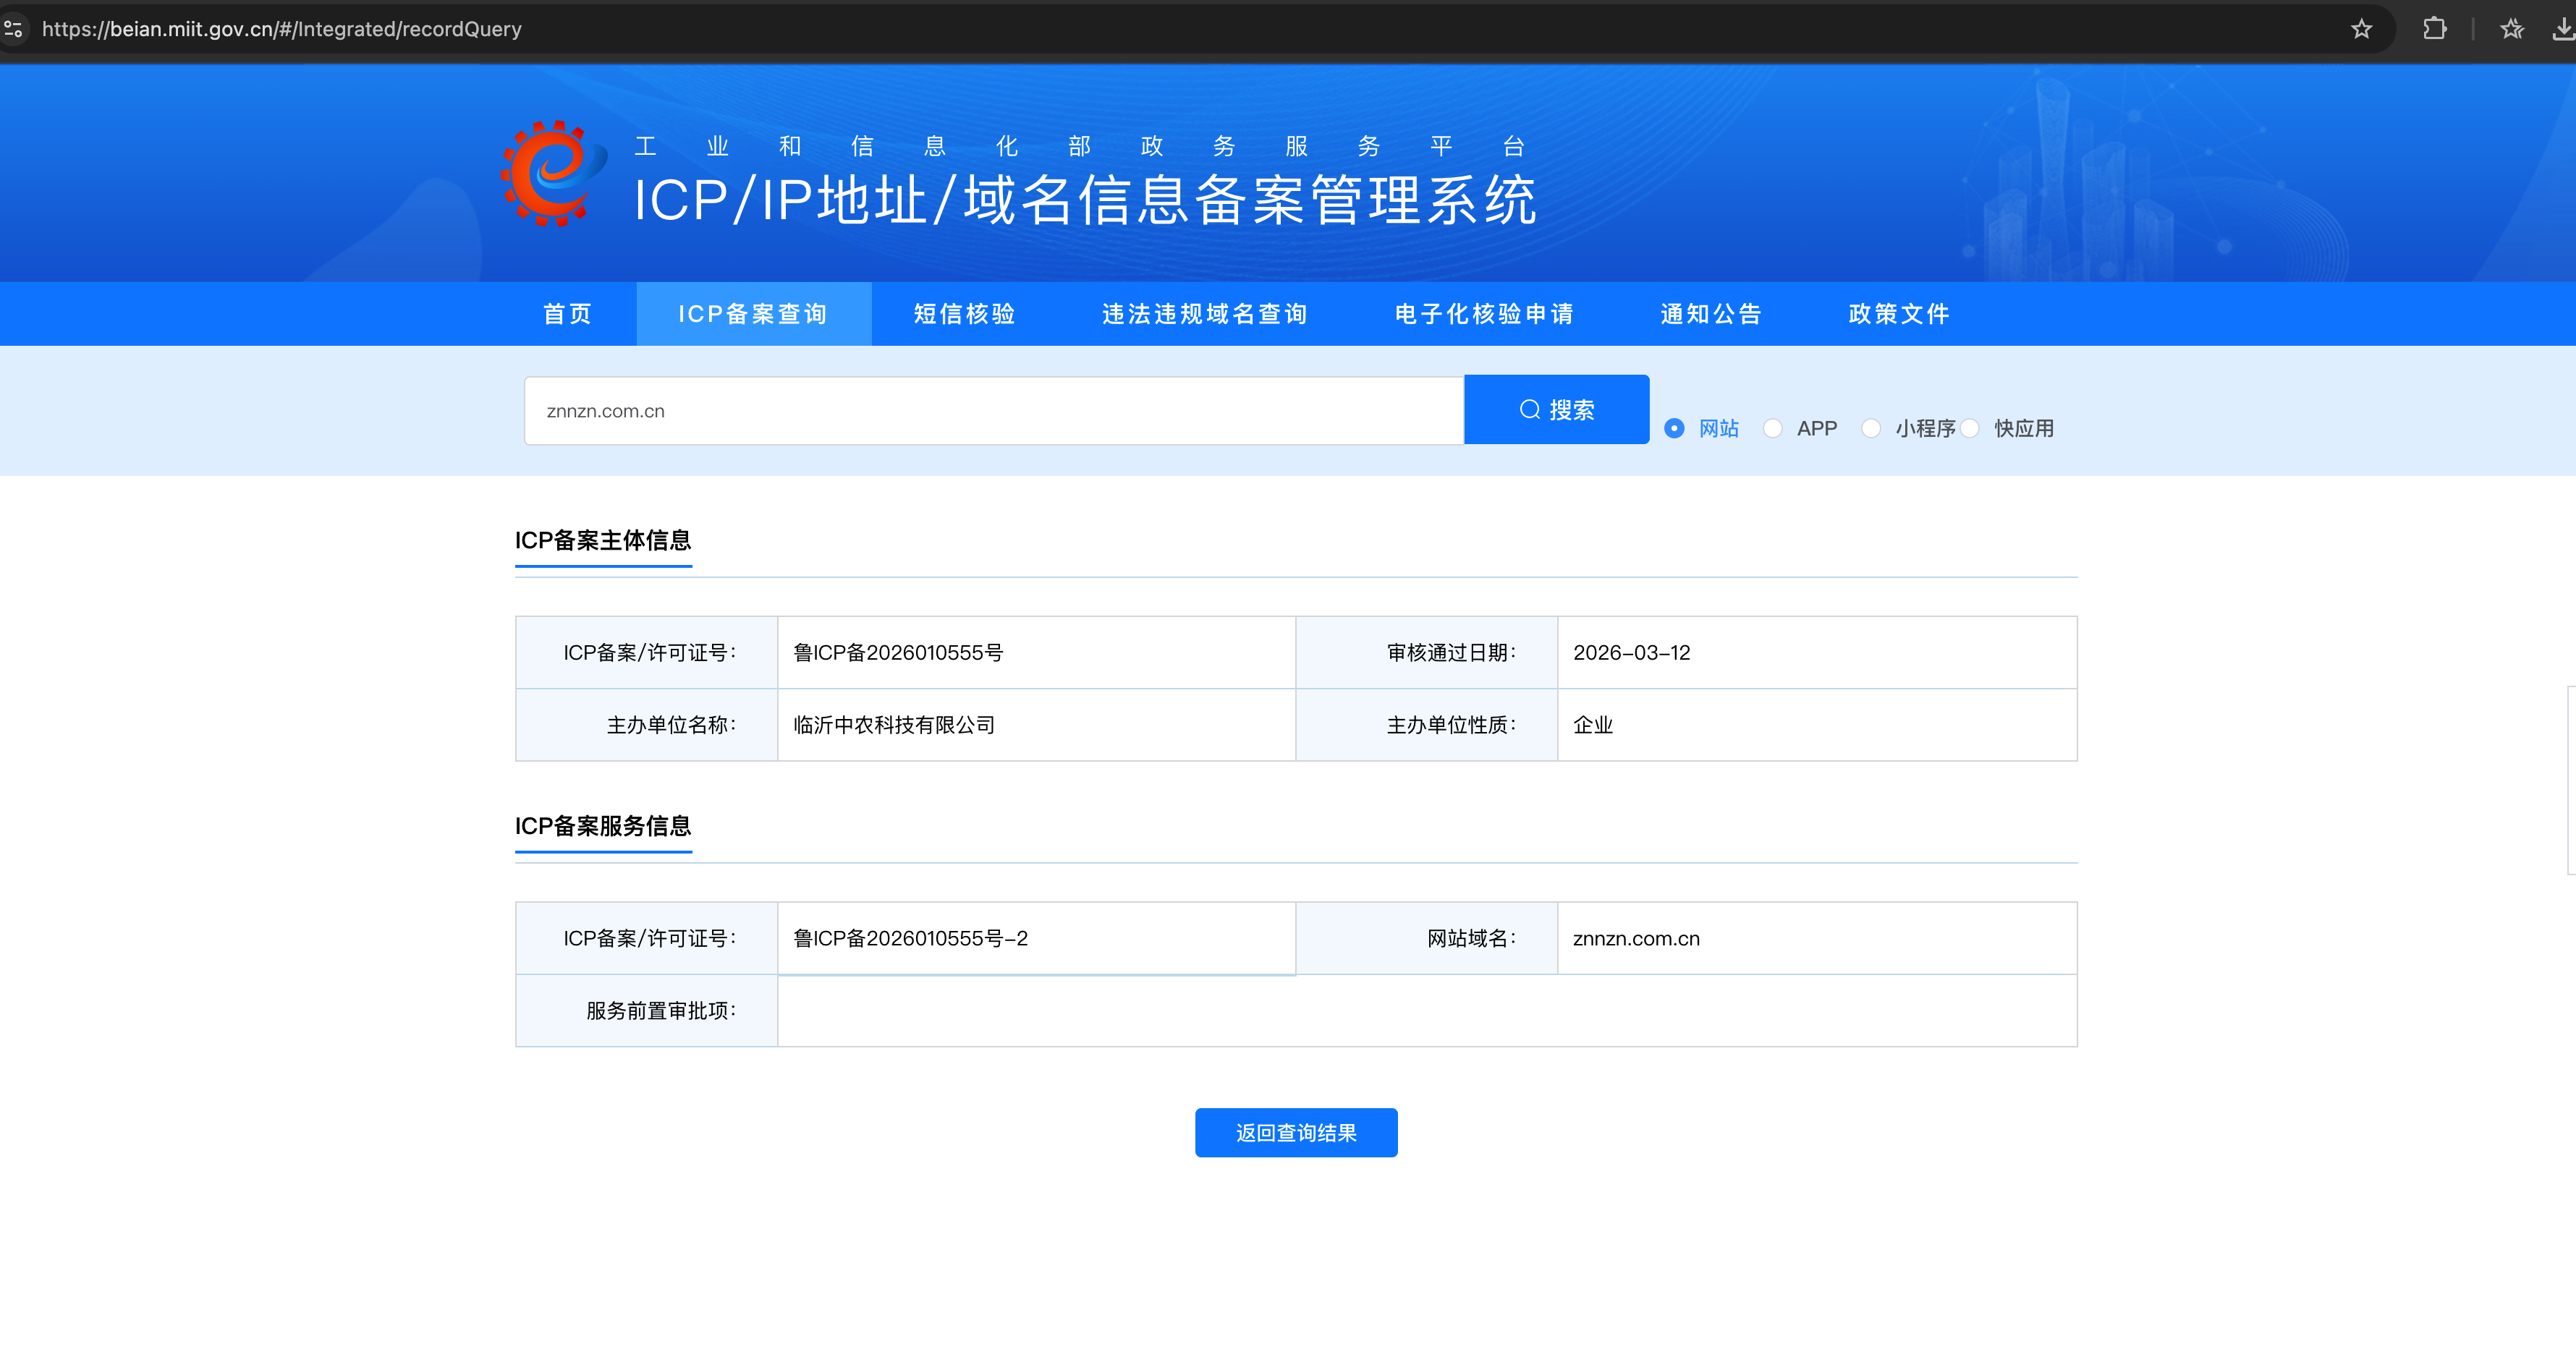Choose the 快应用 radio option
Screen dimensions: 2576x1357
coord(1970,428)
